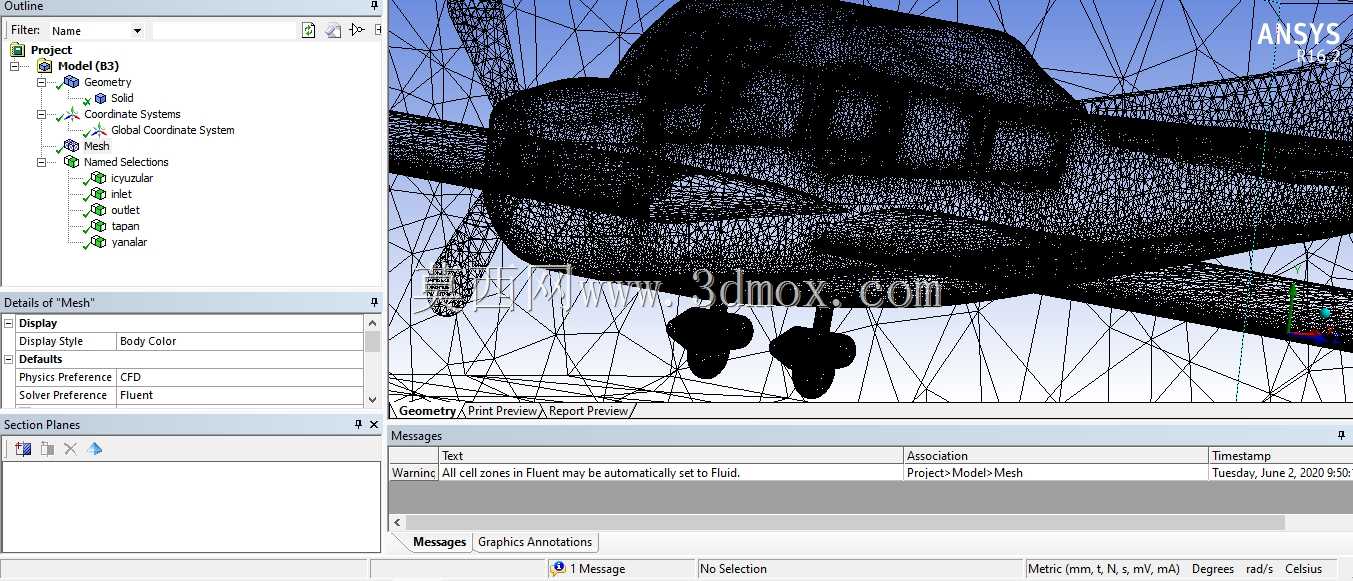Viewport: 1353px width, 581px height.
Task: Pin the Section Planes panel
Action: click(358, 425)
